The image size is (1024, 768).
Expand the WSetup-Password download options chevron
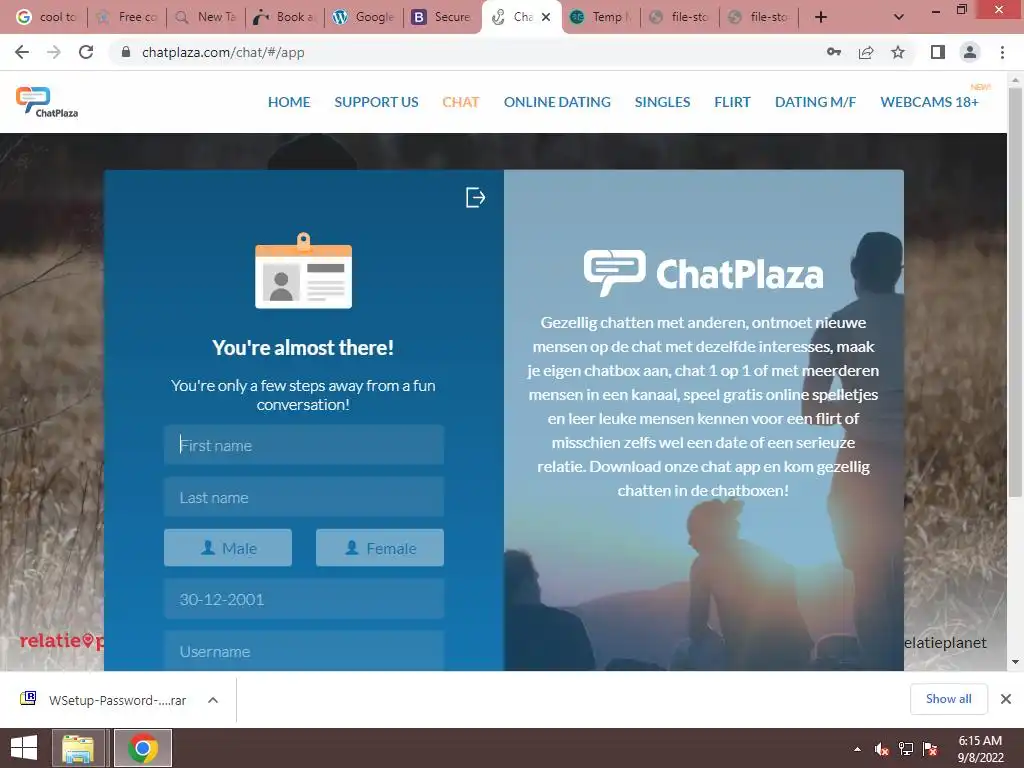point(213,700)
